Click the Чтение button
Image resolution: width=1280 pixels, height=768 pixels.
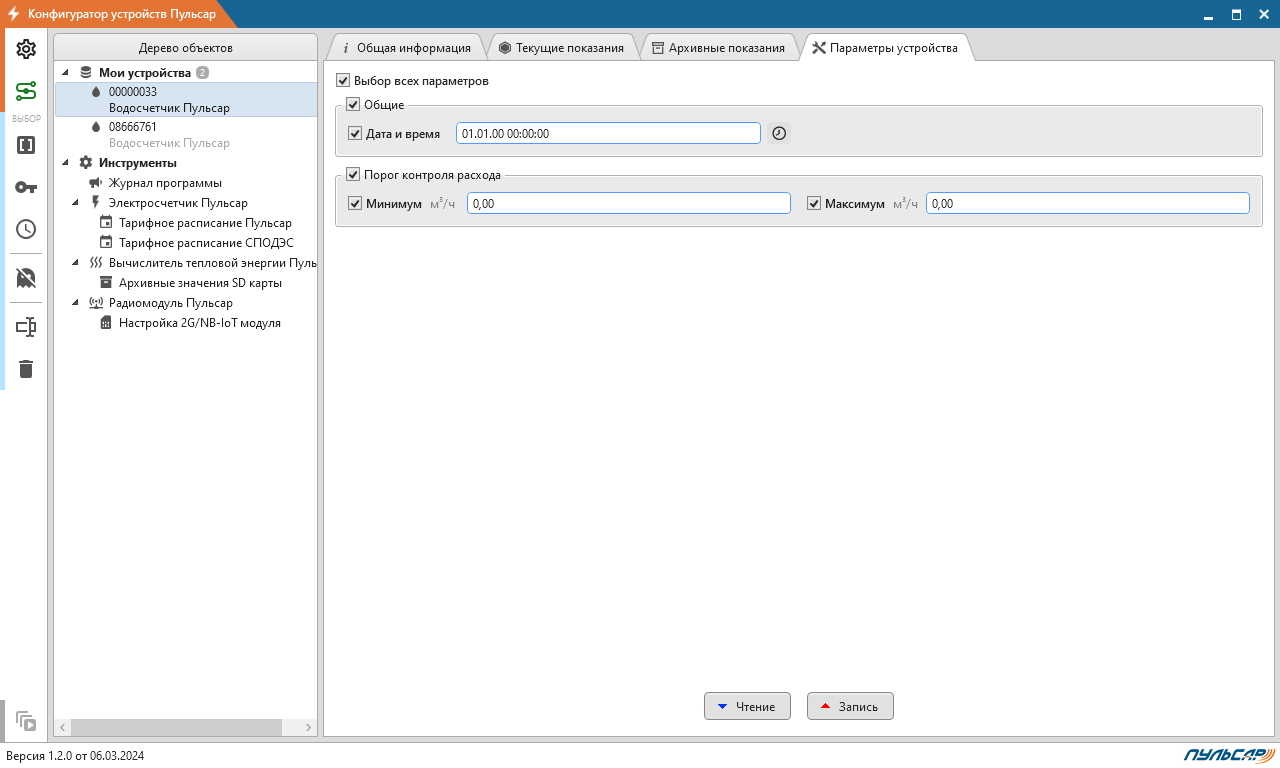click(x=747, y=706)
